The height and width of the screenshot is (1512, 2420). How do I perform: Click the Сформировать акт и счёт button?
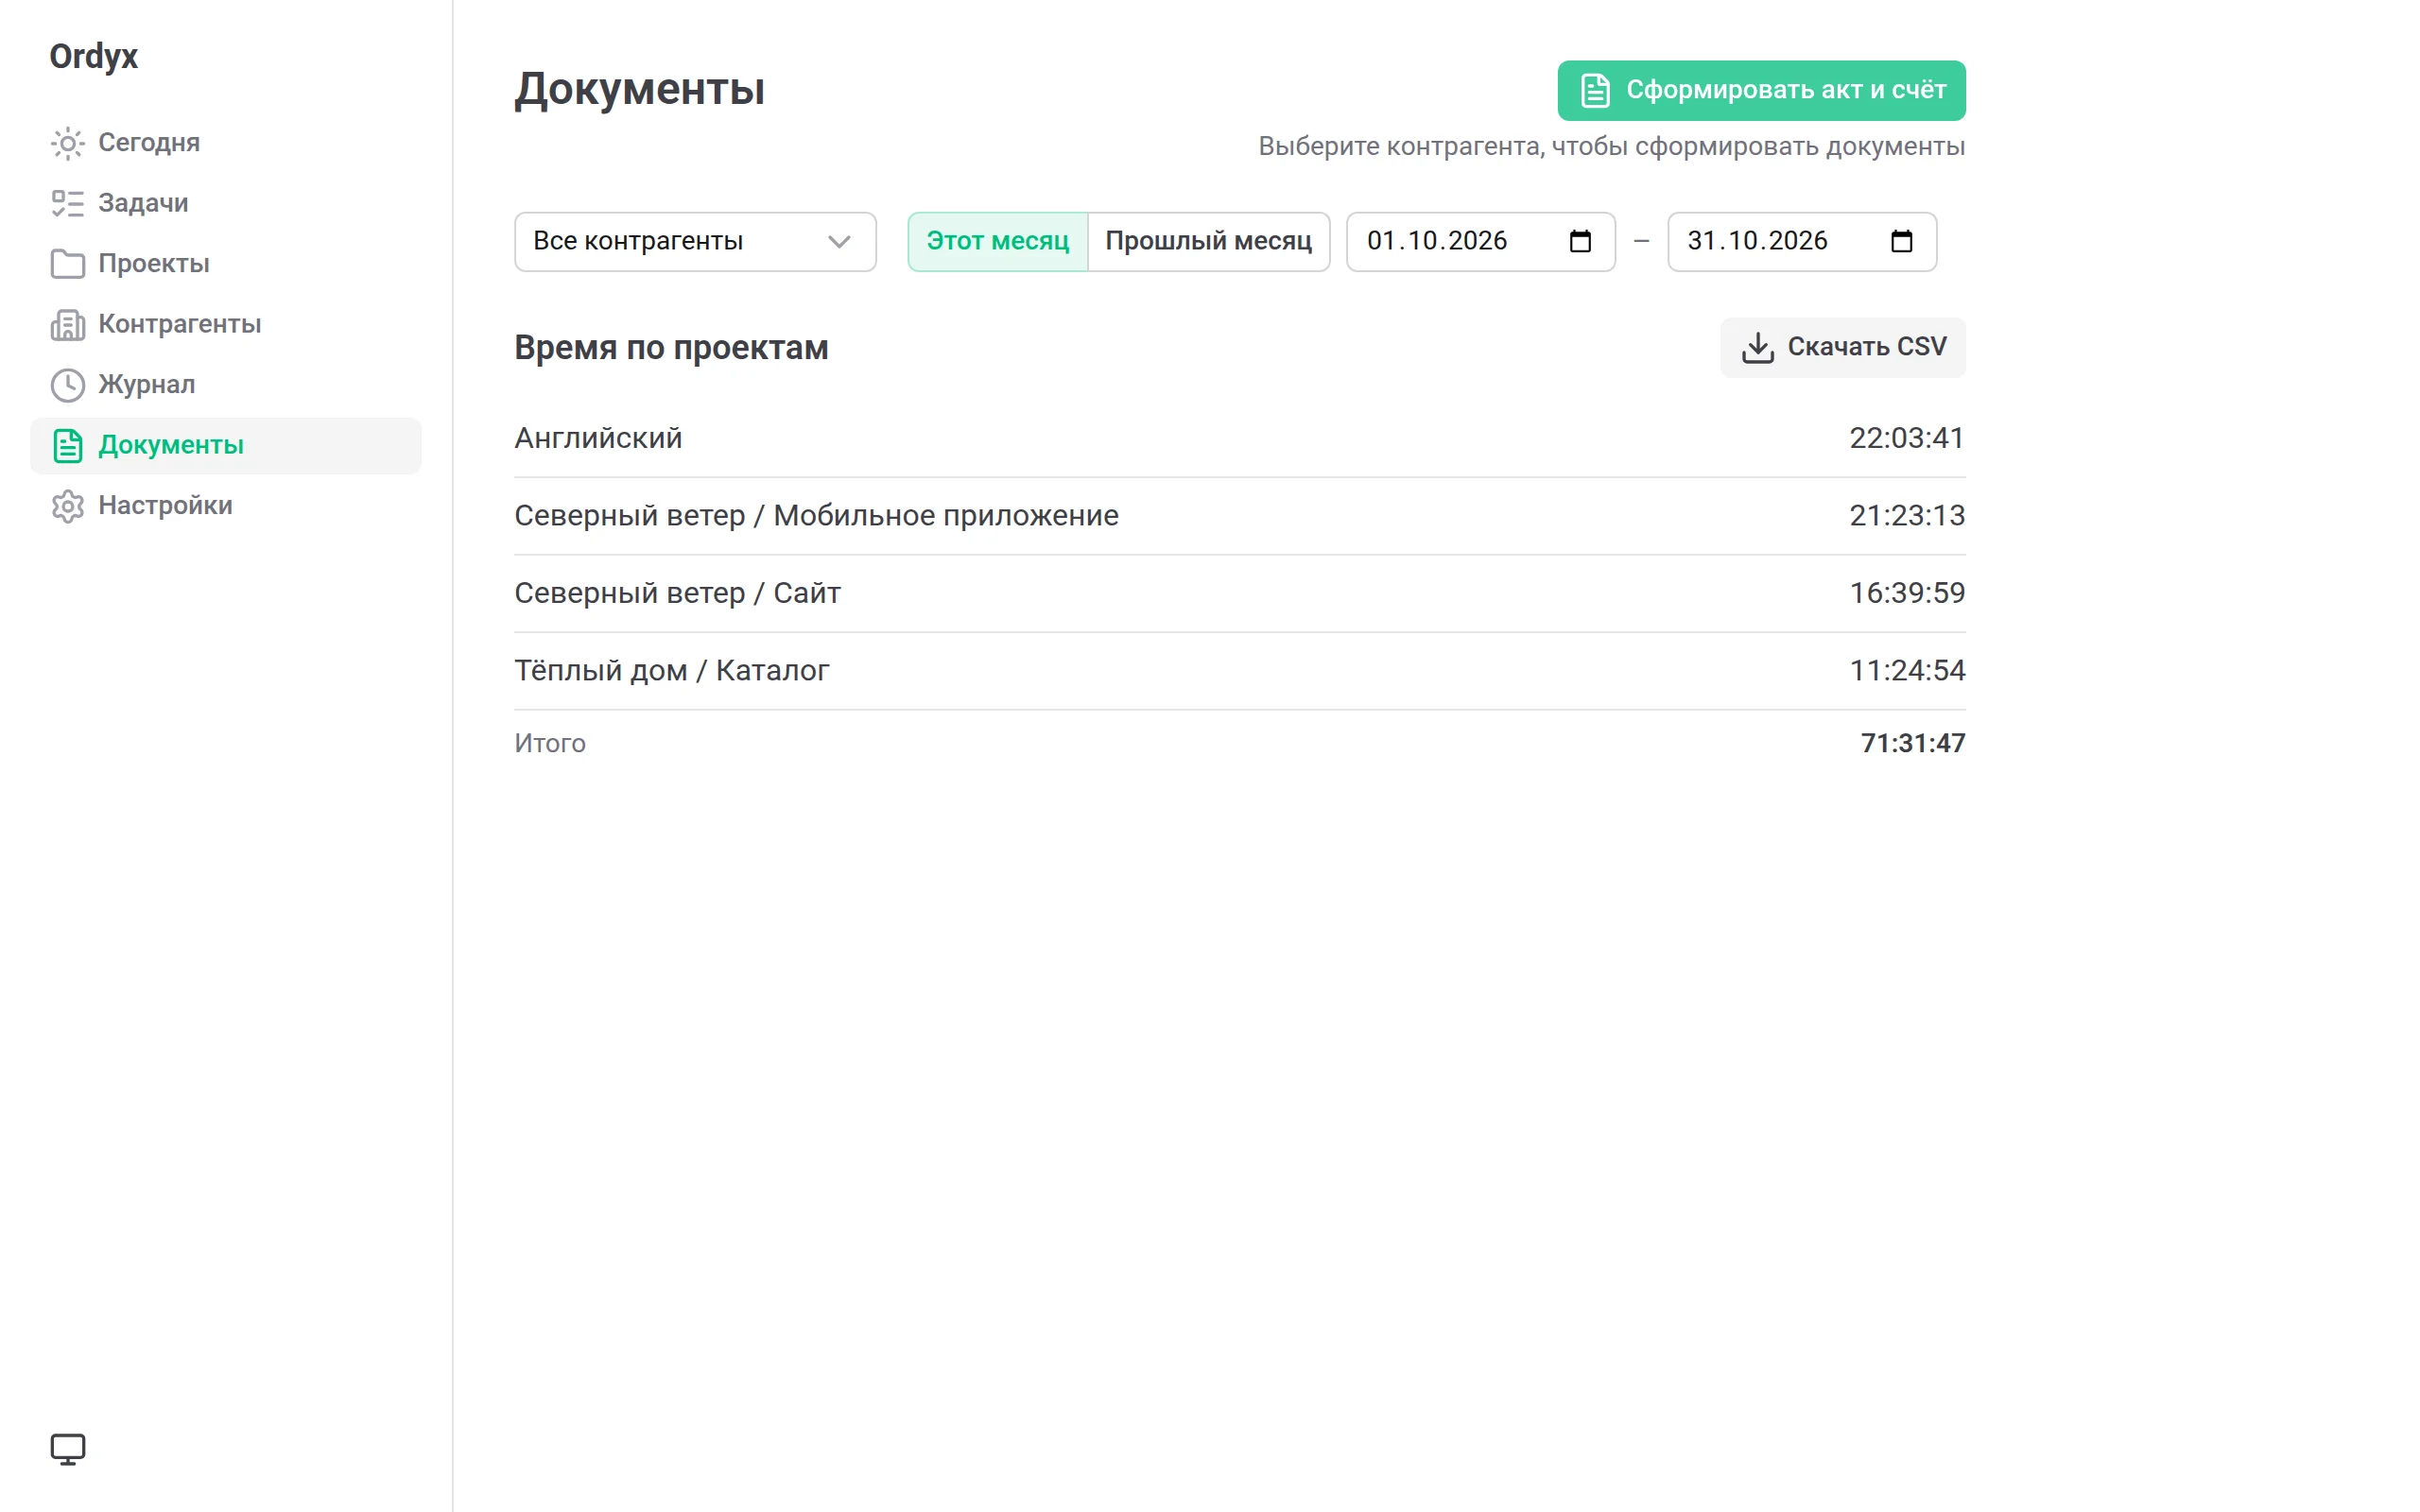point(1761,90)
